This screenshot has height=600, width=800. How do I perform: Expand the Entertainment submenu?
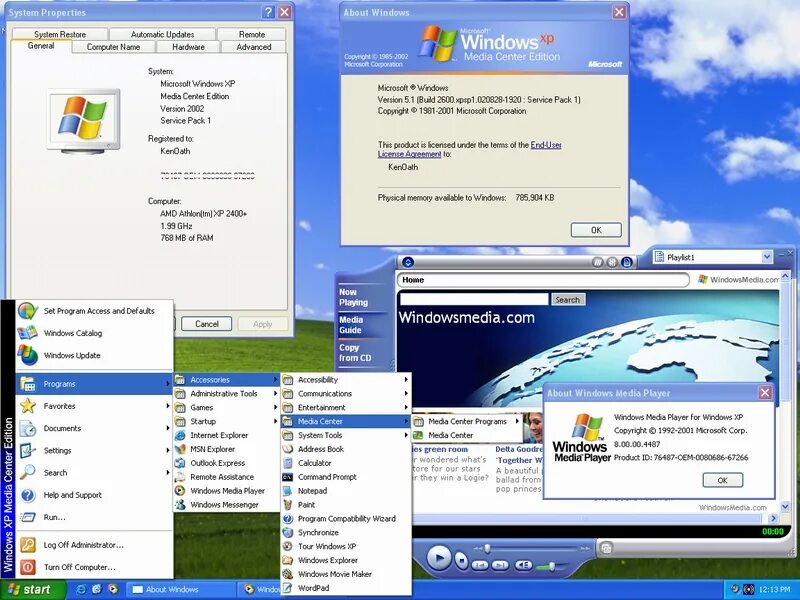coord(322,408)
